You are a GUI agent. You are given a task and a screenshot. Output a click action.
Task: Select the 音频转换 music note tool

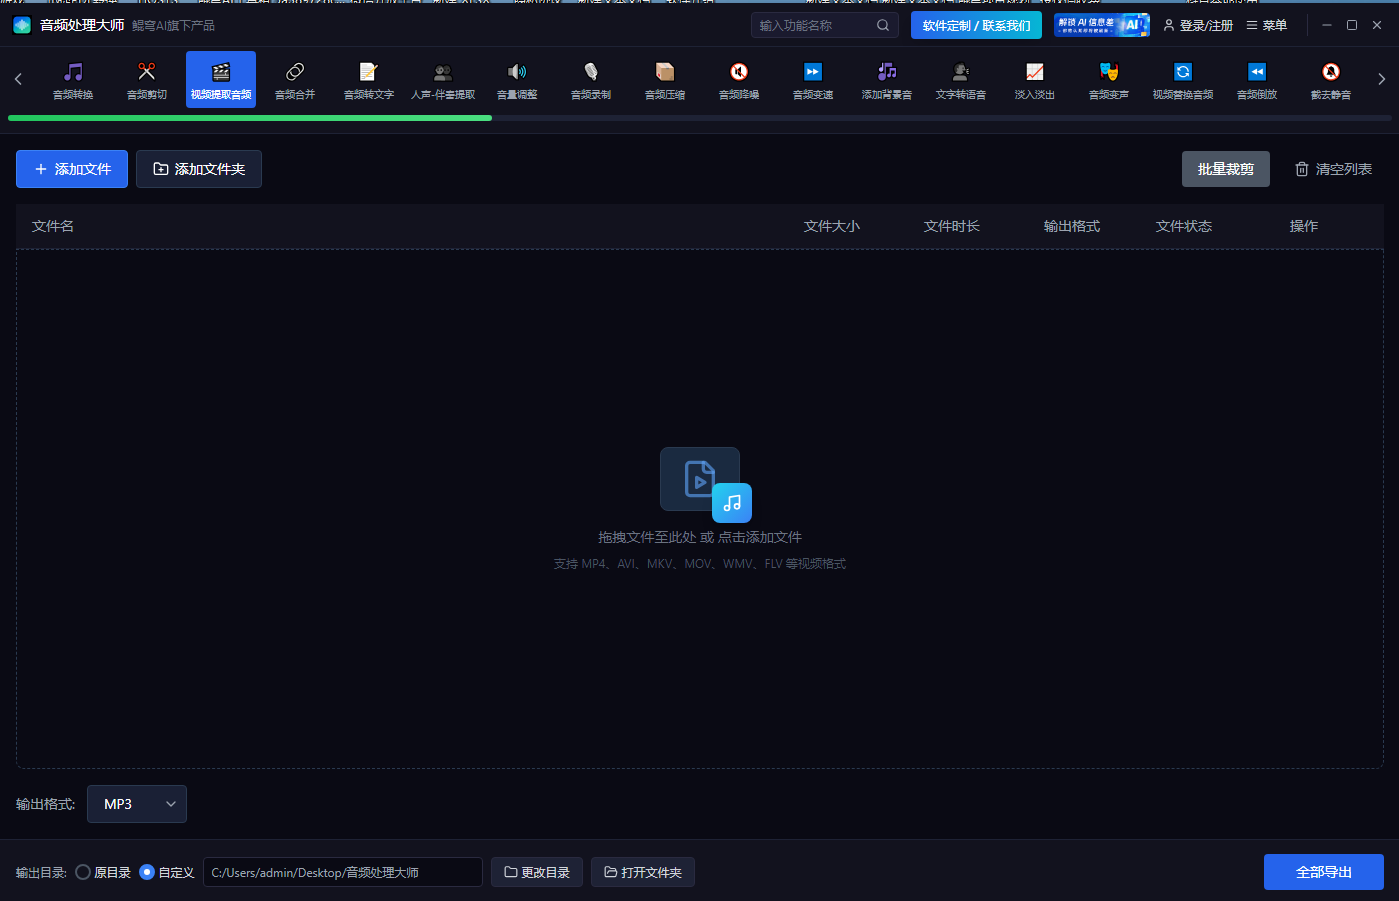(x=73, y=80)
